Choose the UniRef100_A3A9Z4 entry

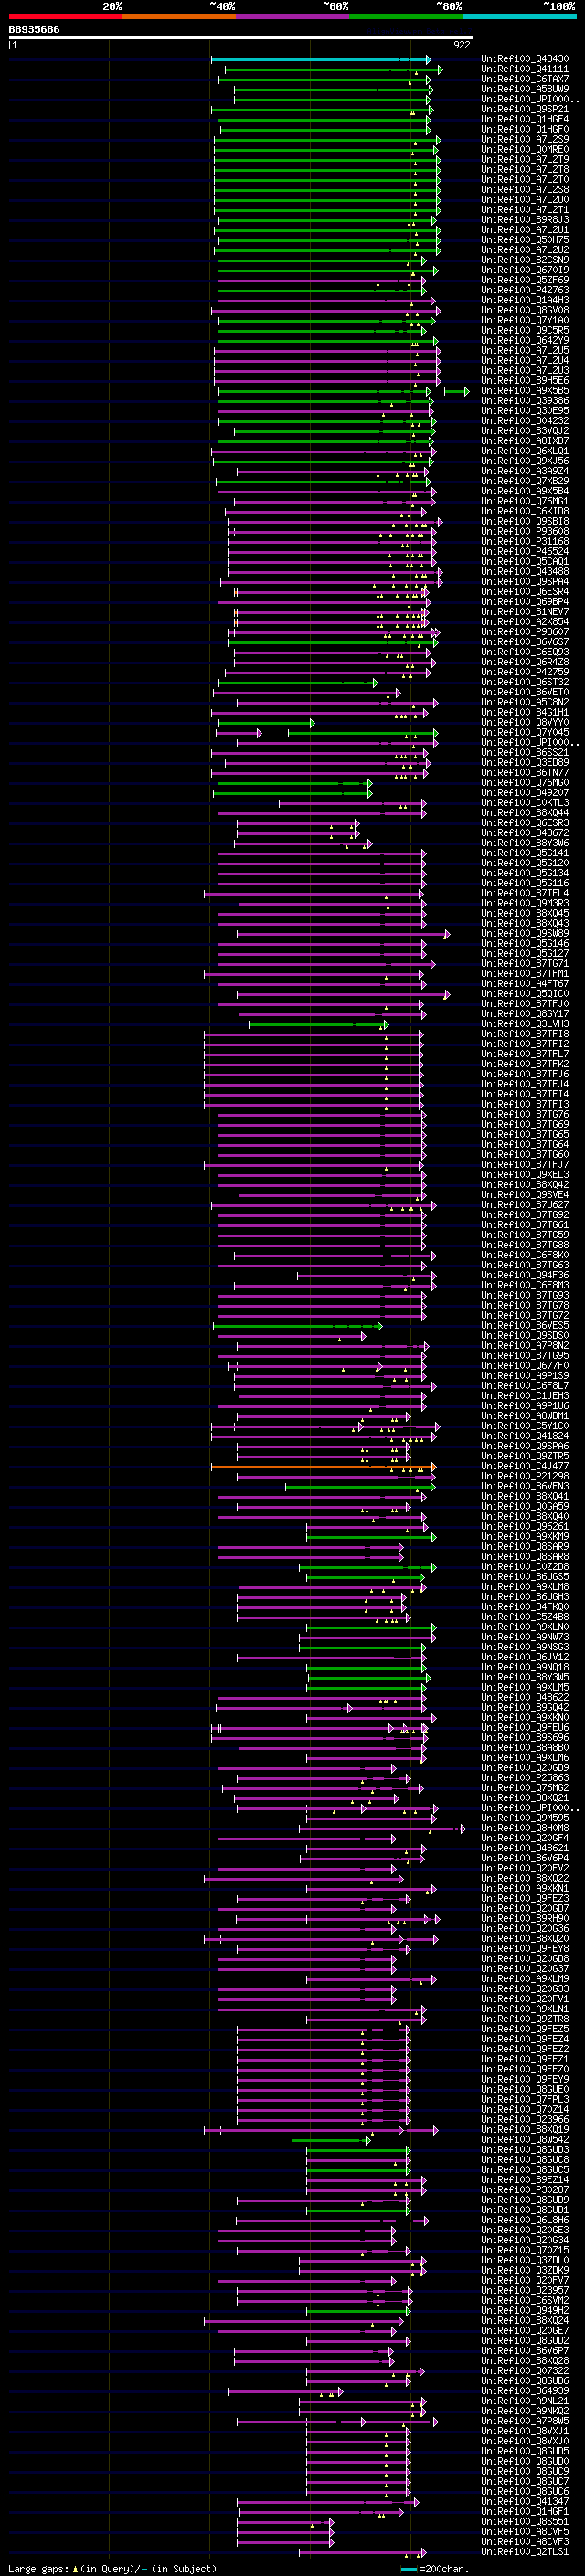point(525,471)
